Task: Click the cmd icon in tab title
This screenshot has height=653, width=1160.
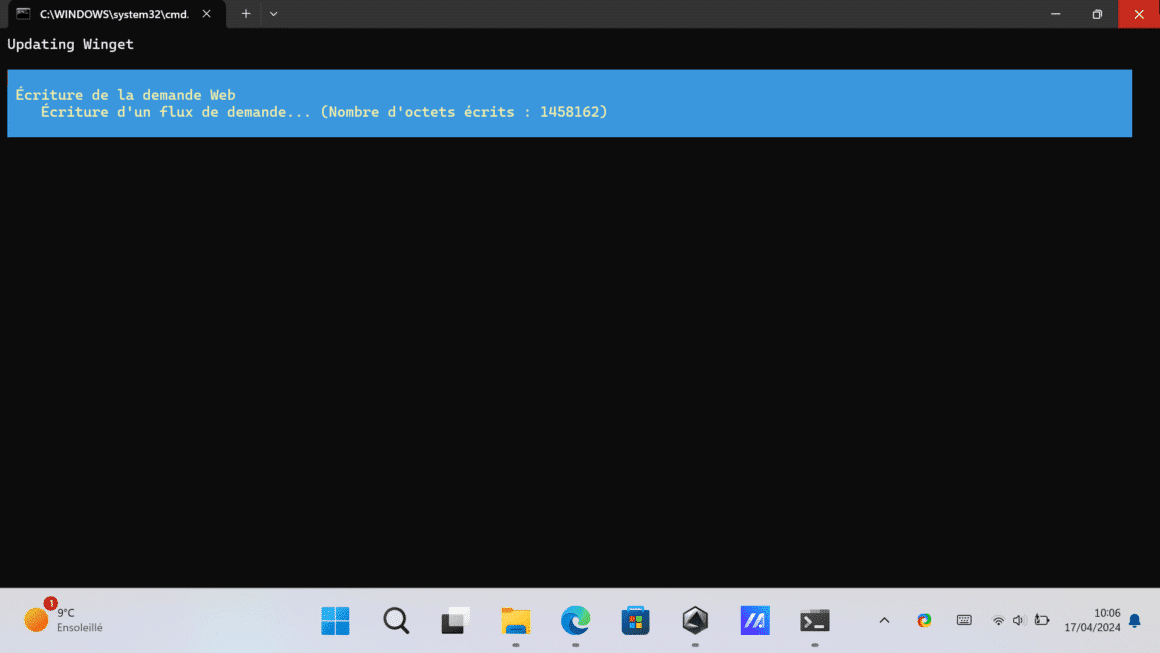Action: coord(24,14)
